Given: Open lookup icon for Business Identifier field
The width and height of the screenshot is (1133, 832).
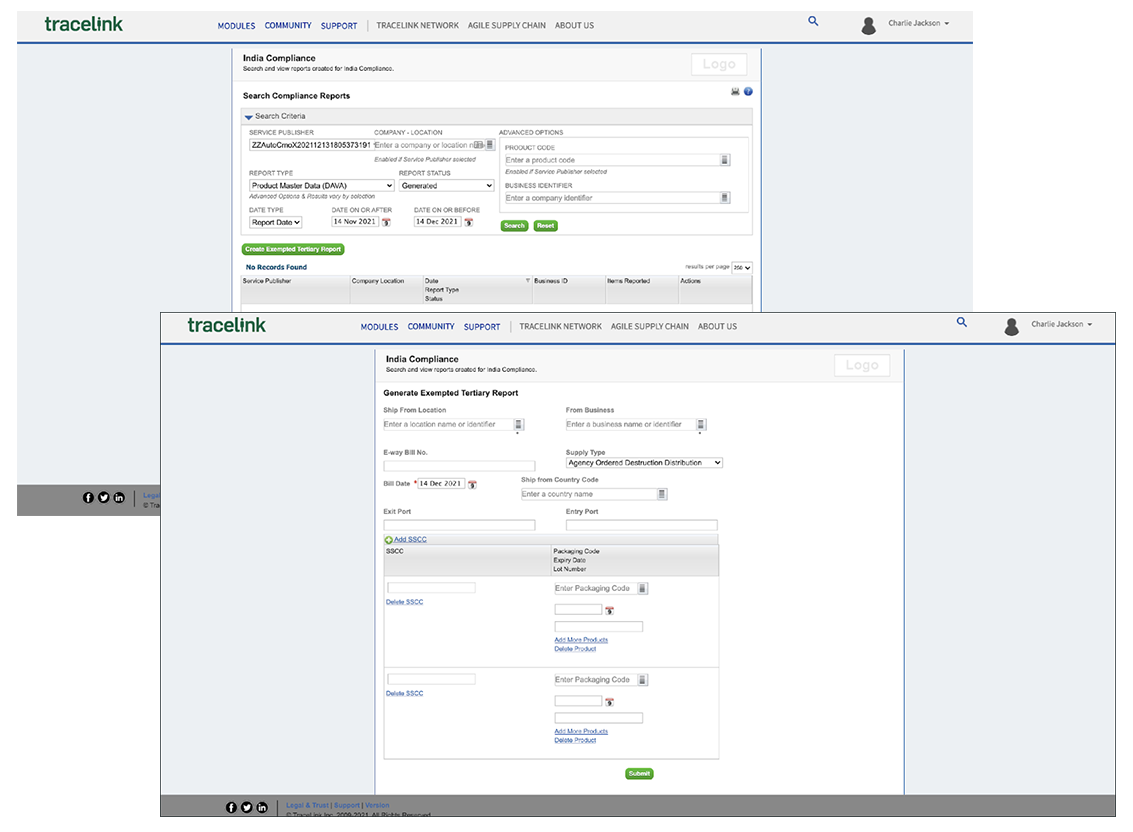Looking at the screenshot, I should pyautogui.click(x=725, y=197).
